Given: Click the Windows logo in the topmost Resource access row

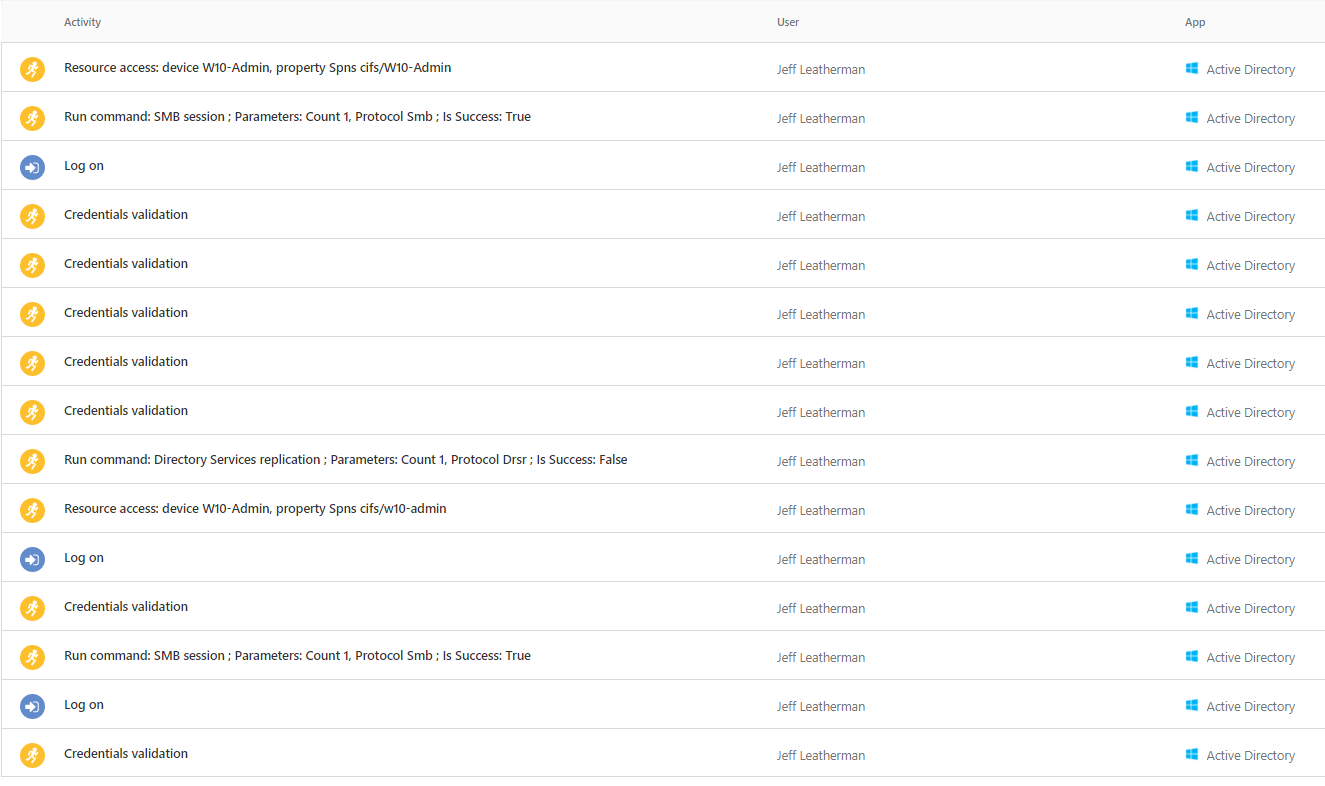Looking at the screenshot, I should coord(1191,68).
